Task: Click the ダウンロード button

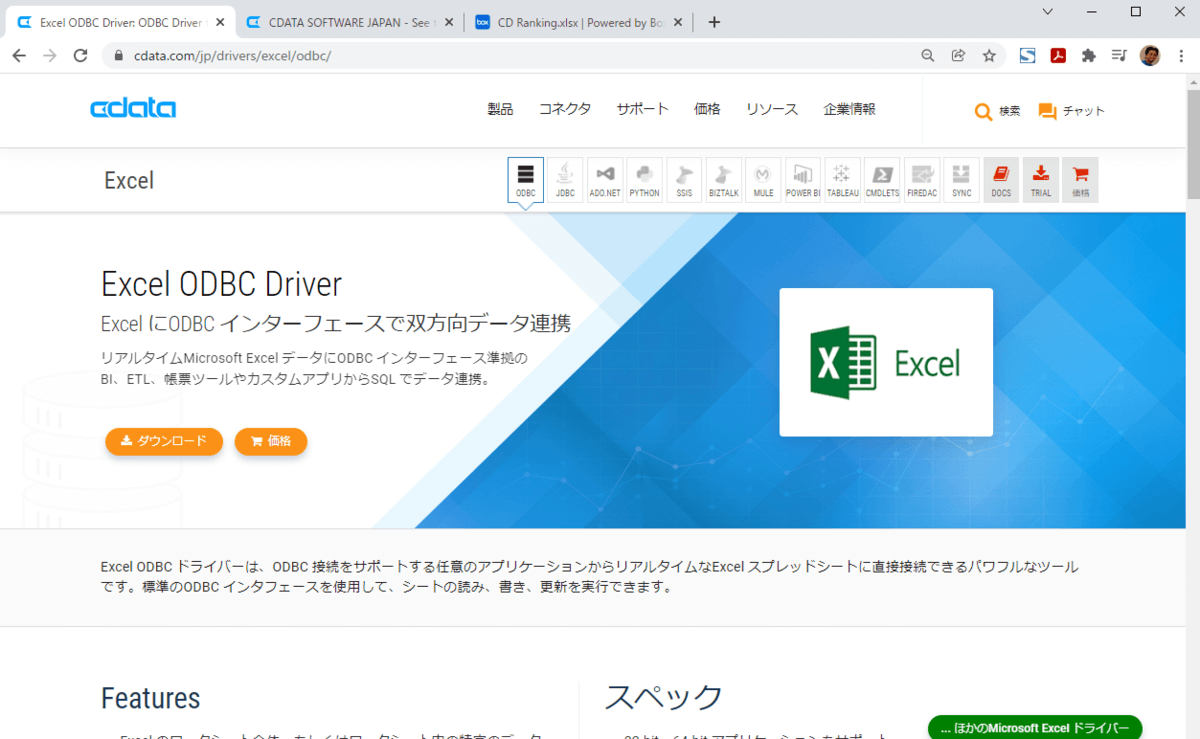Action: click(x=163, y=441)
